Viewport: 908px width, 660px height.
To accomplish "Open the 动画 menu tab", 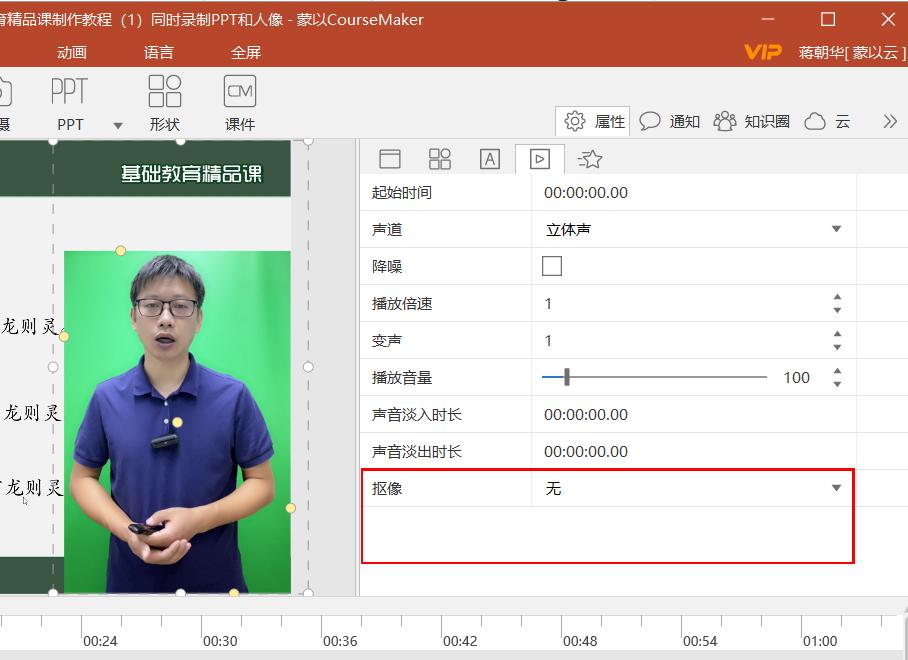I will pyautogui.click(x=72, y=52).
